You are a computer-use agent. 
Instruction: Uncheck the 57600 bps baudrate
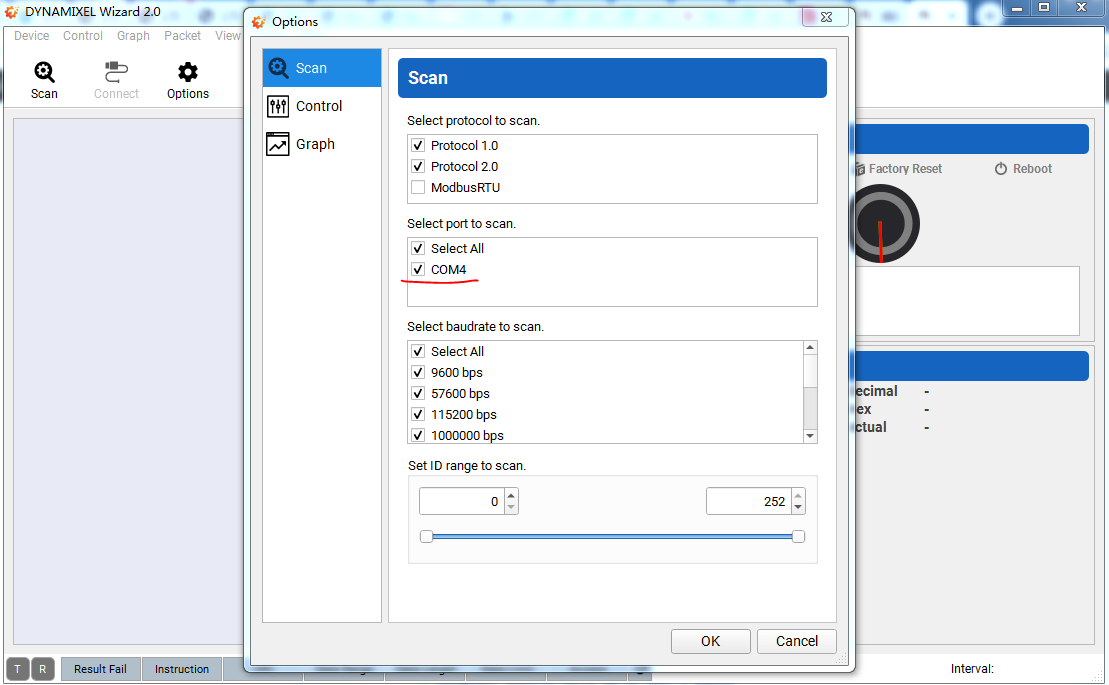pos(418,394)
